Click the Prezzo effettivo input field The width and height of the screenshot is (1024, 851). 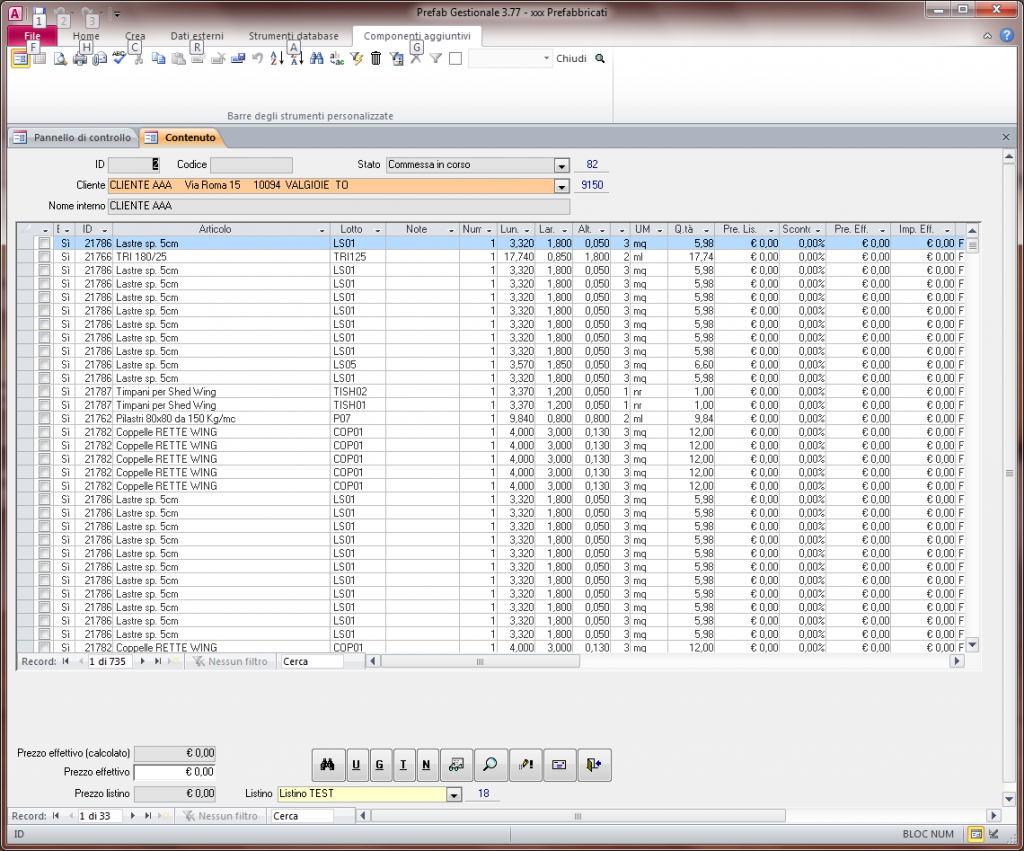click(x=175, y=773)
